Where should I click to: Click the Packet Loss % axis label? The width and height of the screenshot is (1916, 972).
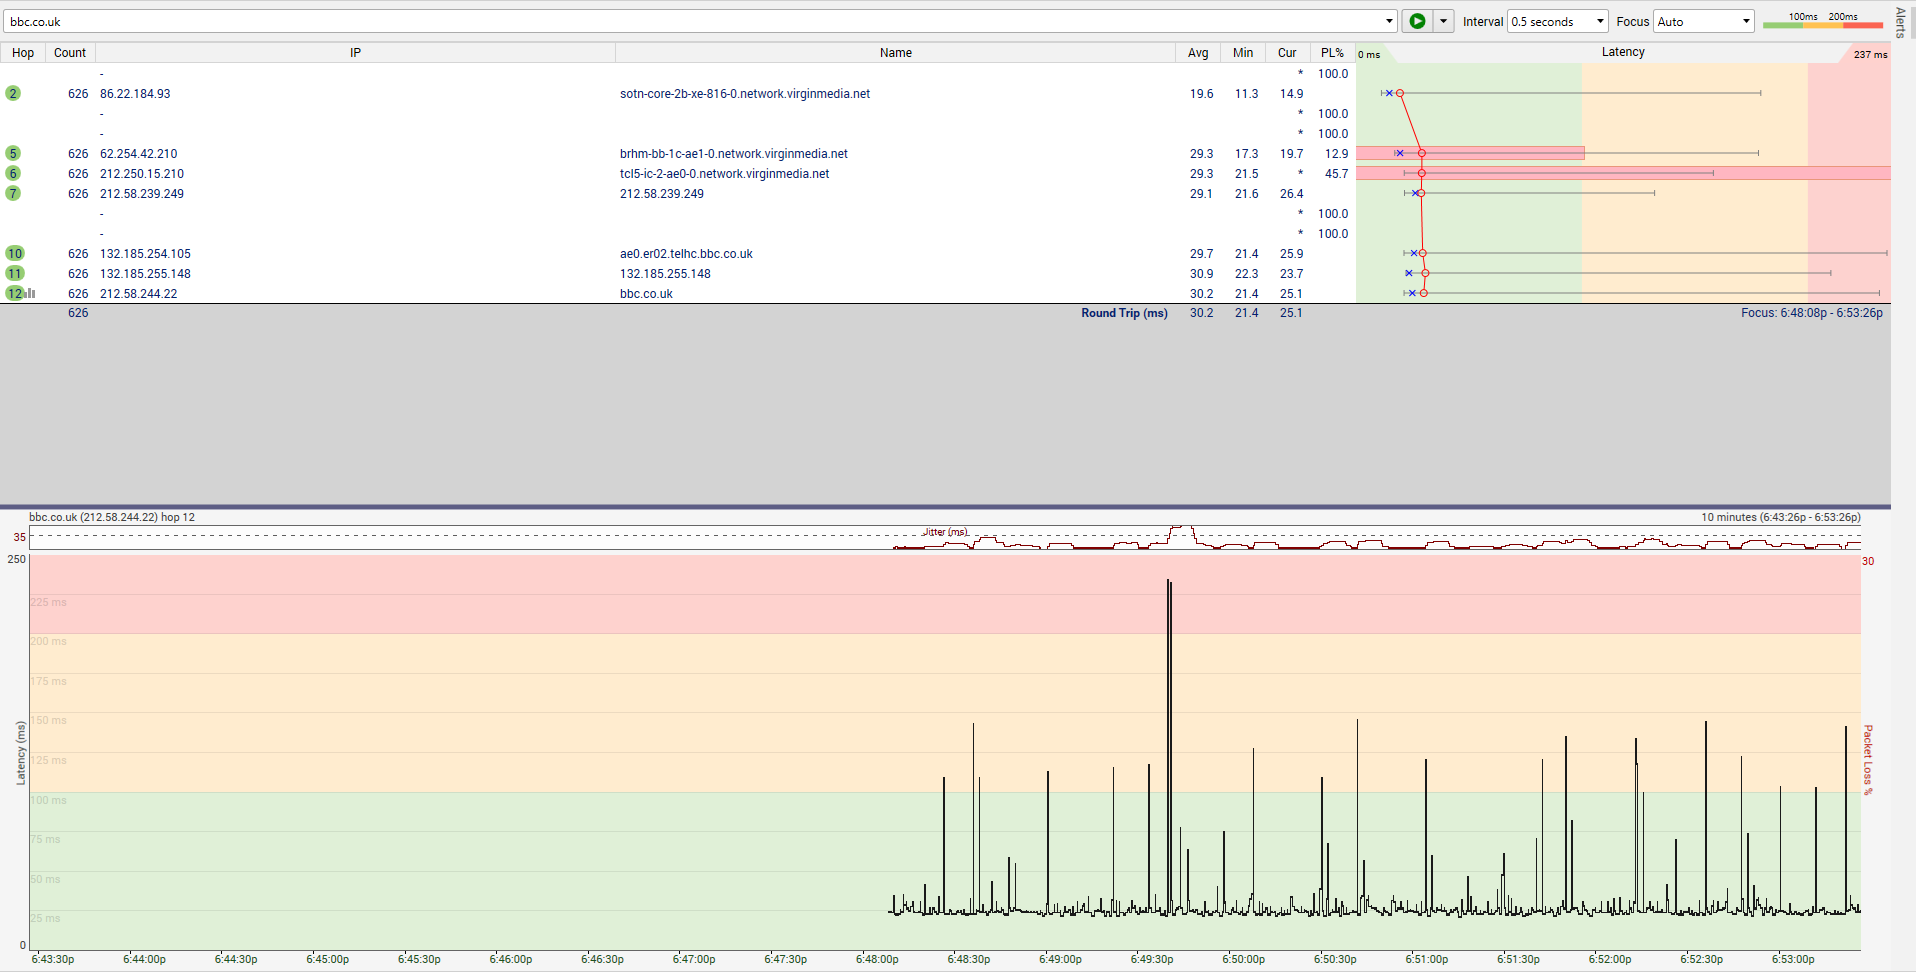pos(1868,760)
